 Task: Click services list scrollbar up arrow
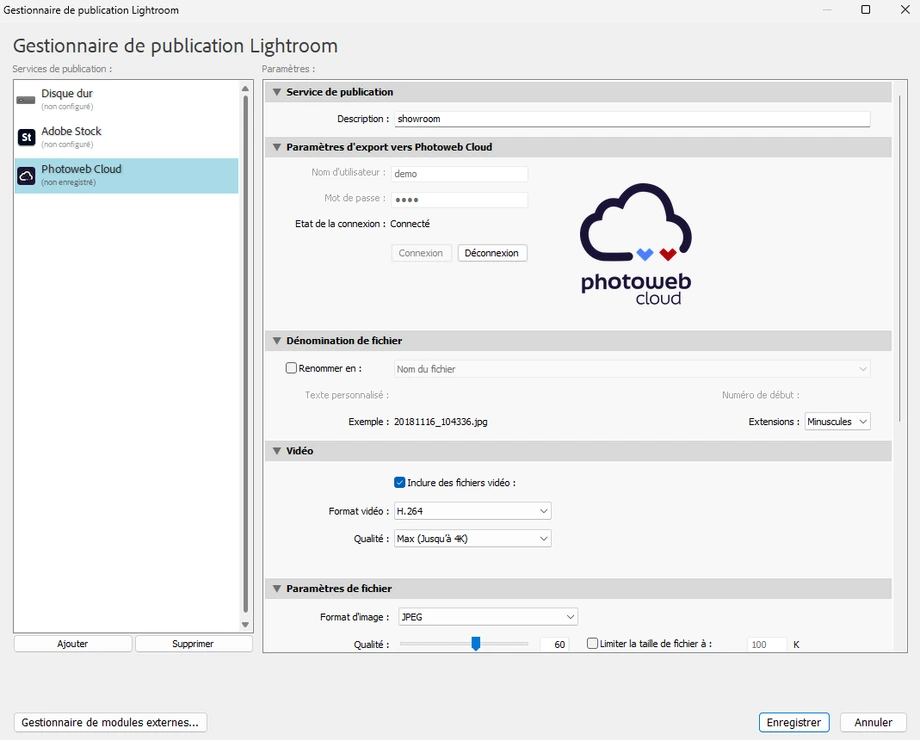245,89
